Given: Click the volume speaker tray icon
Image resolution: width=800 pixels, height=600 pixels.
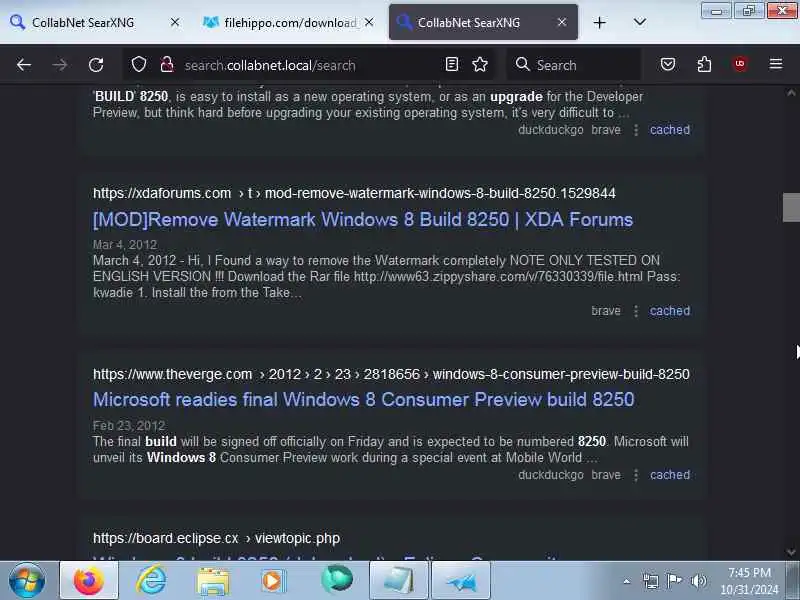Looking at the screenshot, I should point(698,581).
